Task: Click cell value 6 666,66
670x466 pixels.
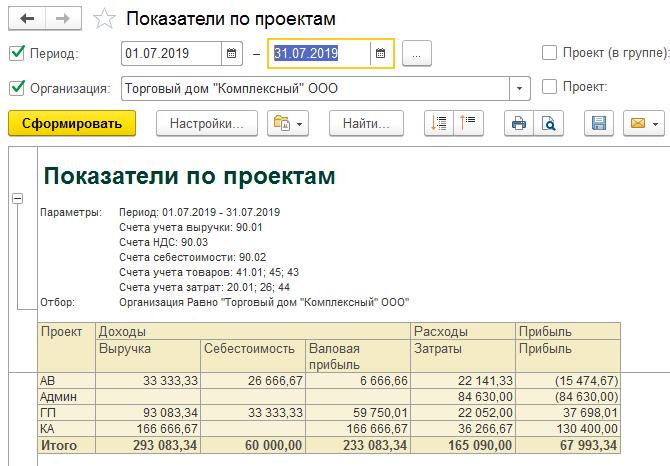Action: point(358,381)
